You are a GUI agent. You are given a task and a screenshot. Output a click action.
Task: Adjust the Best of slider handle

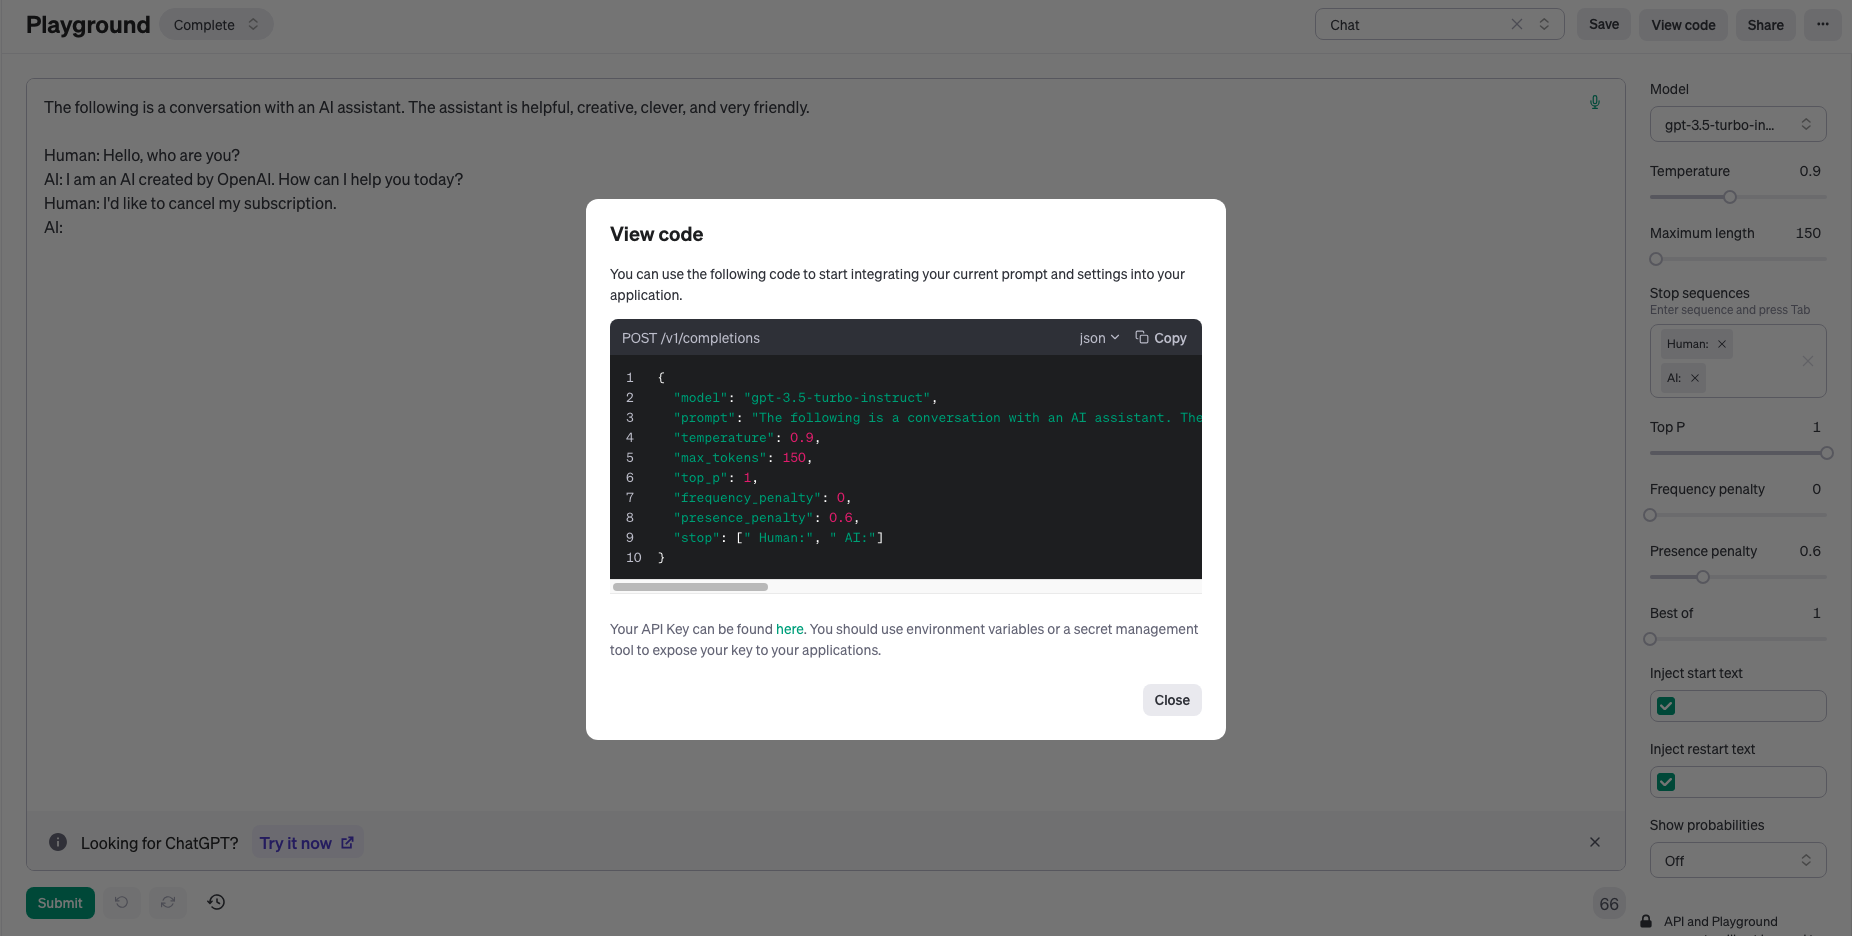click(1650, 639)
